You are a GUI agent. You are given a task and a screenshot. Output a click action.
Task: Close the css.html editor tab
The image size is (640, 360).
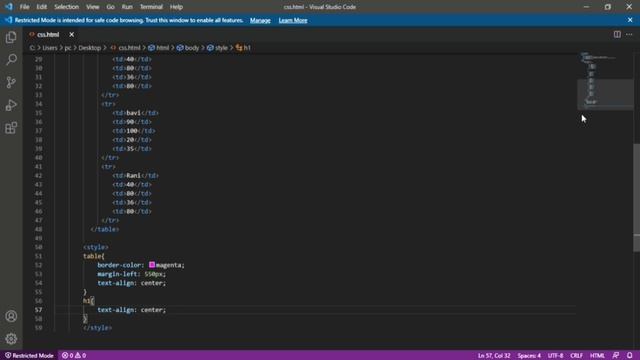pyautogui.click(x=71, y=35)
